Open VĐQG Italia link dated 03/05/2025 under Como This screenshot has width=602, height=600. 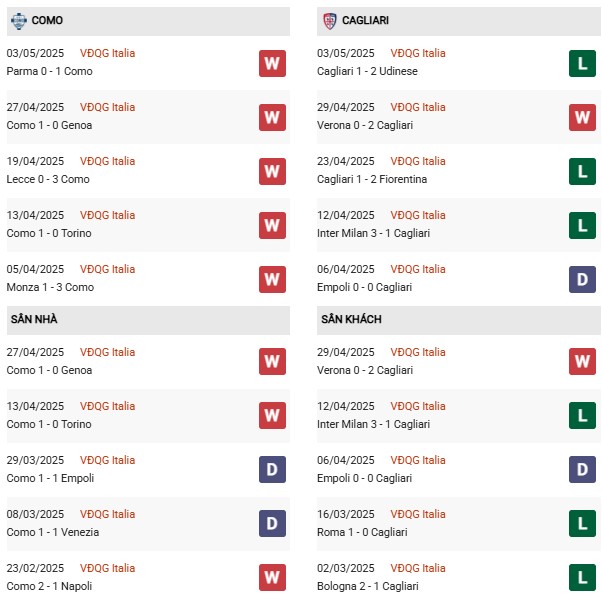[x=108, y=53]
